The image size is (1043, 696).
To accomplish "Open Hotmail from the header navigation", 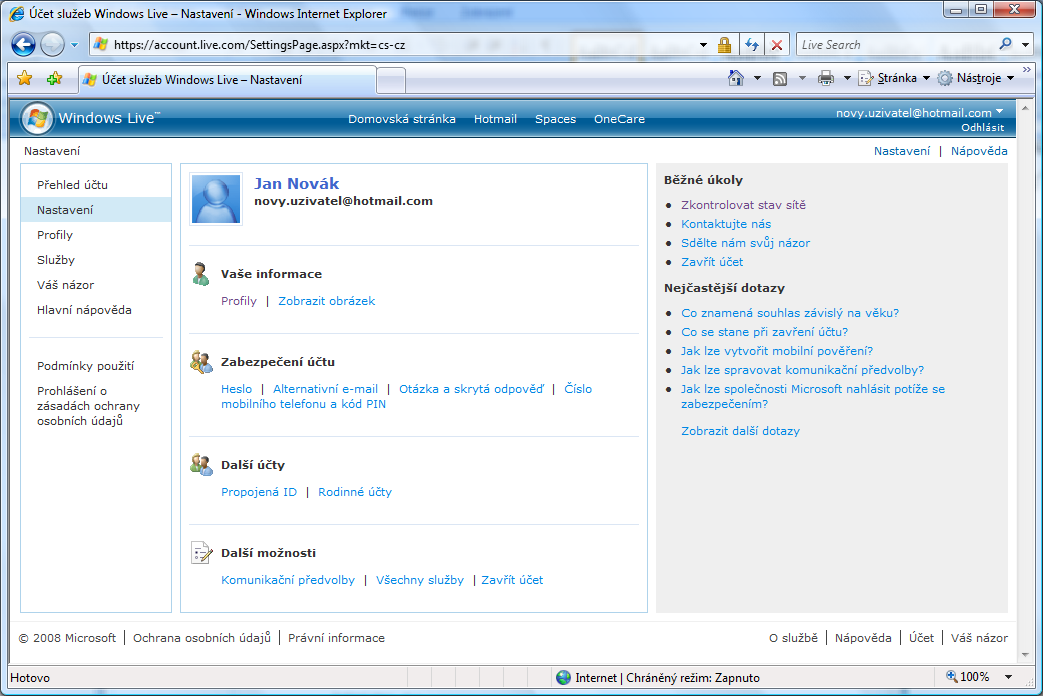I will (495, 119).
